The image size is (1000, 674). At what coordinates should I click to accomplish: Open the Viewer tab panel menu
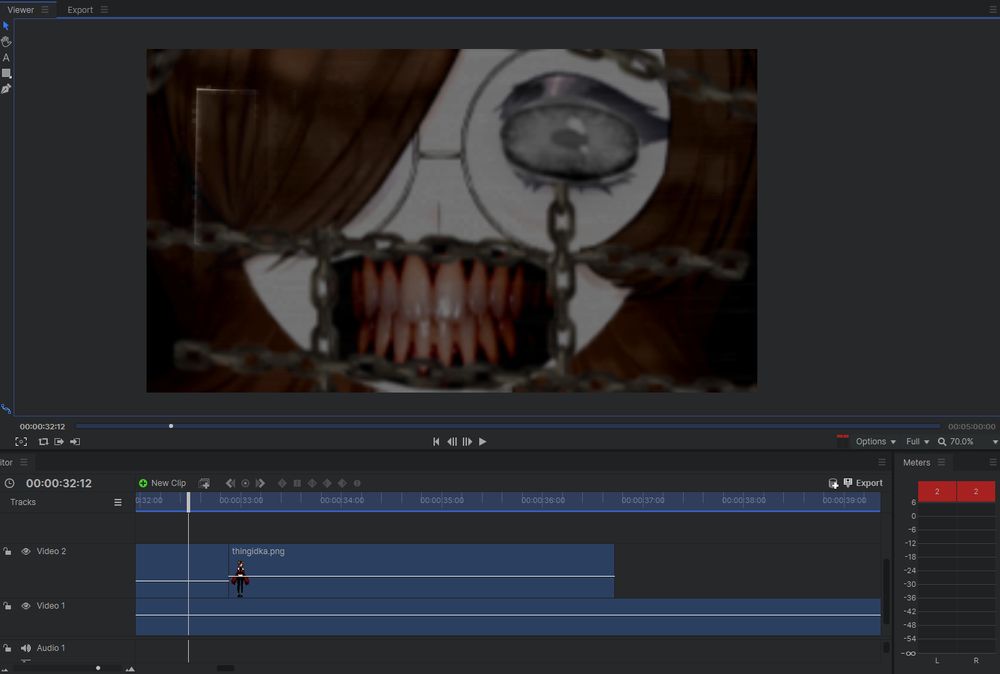[45, 10]
